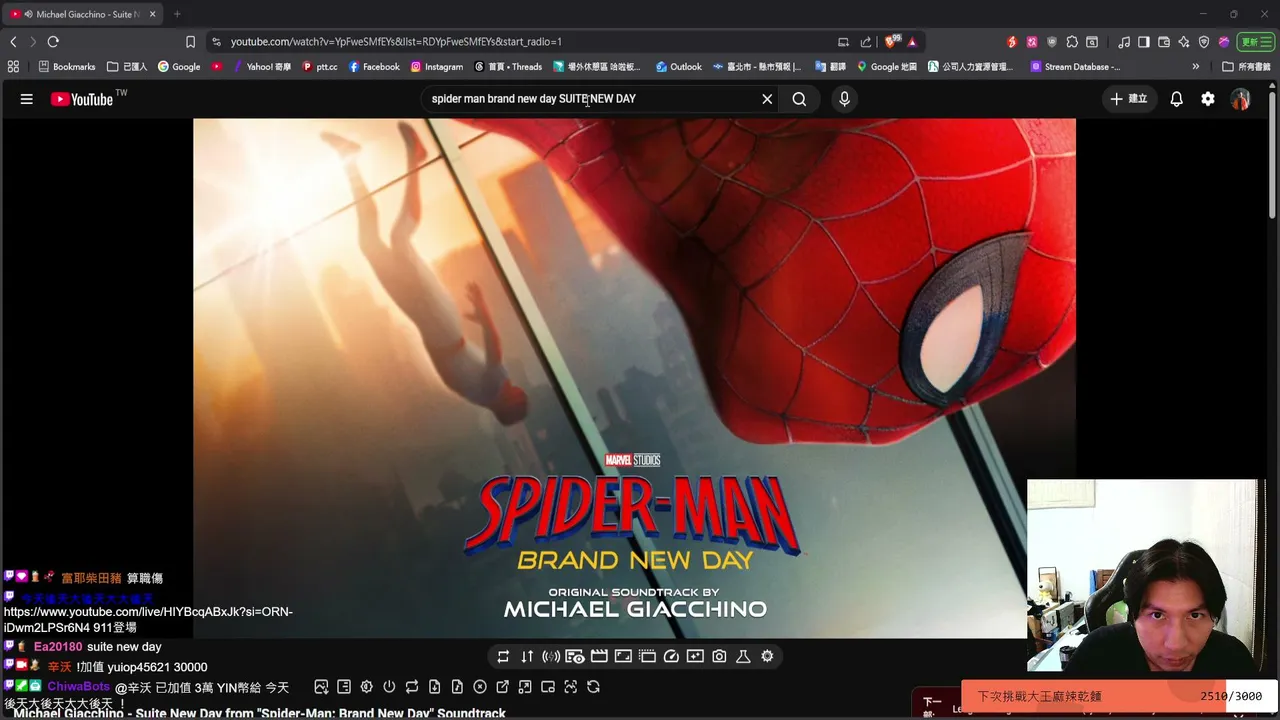Click the clapperboard cinema mode icon

click(599, 657)
